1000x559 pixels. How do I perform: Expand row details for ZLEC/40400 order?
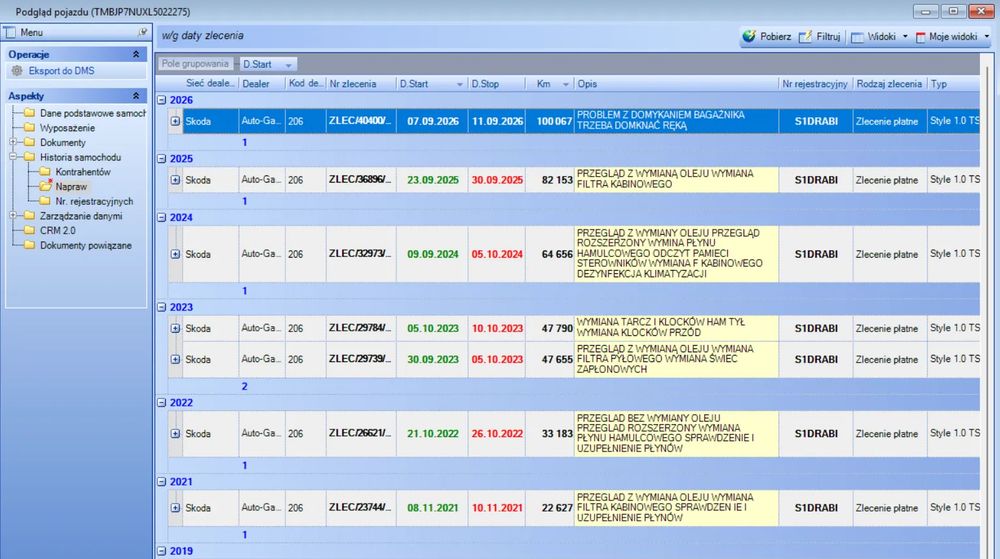tap(175, 121)
